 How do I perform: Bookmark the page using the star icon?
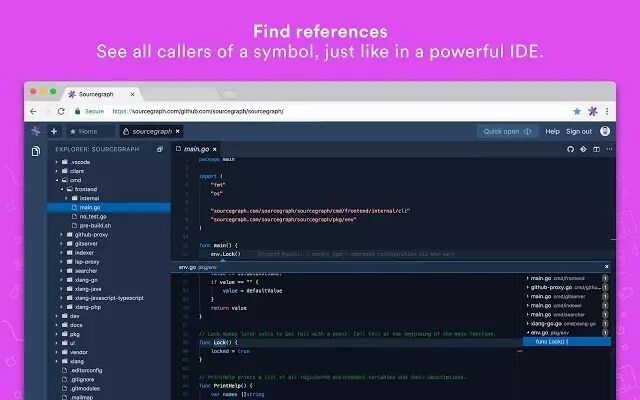(577, 111)
